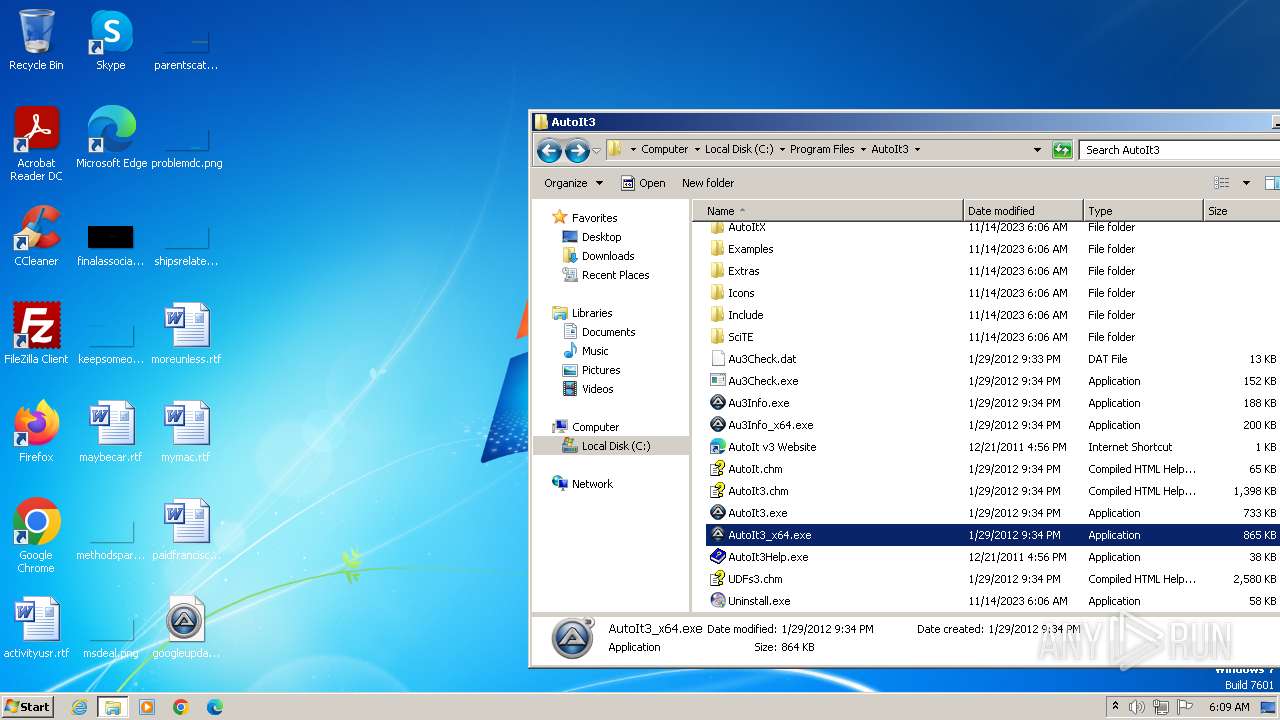The width and height of the screenshot is (1280, 720).
Task: Change view with the view icon
Action: [1221, 183]
